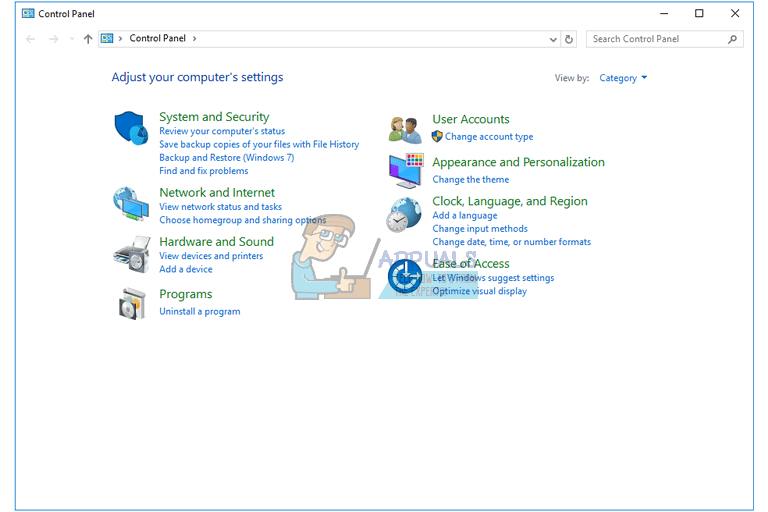Open Change date, time, or number formats
Image resolution: width=768 pixels, height=512 pixels.
click(511, 242)
